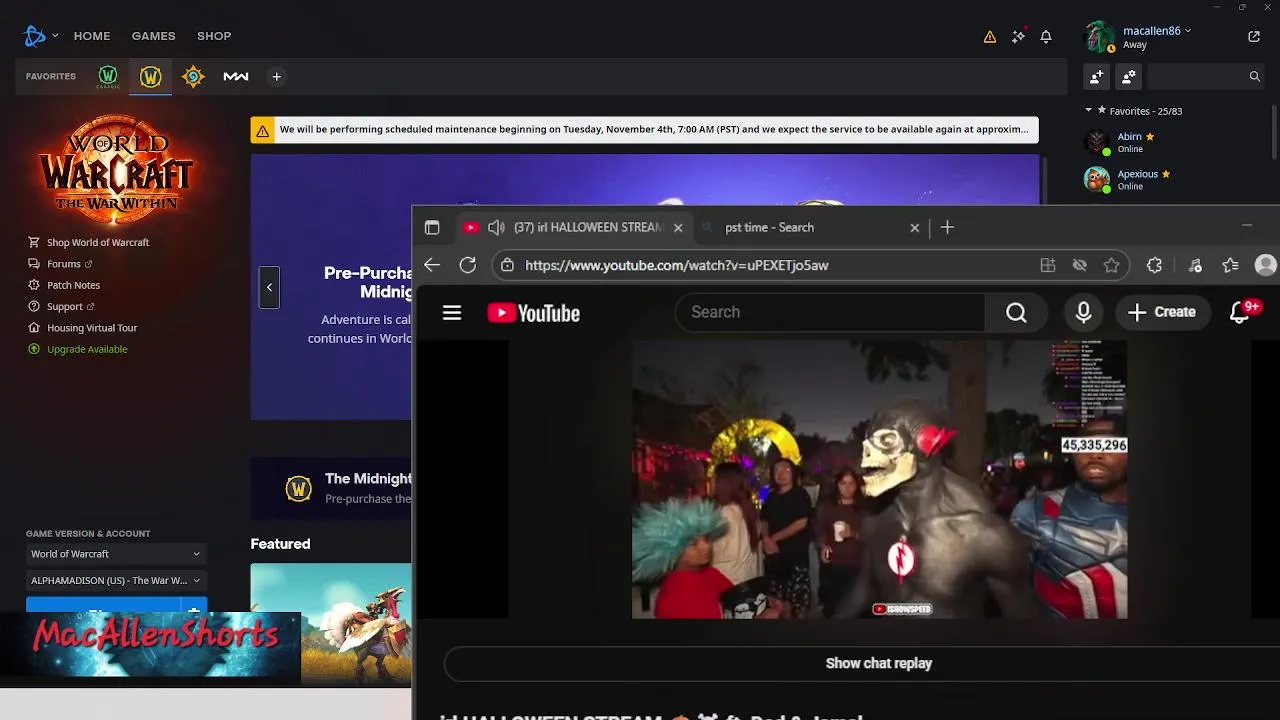
Task: Add YouTube page to browser favorites
Action: click(x=1111, y=265)
